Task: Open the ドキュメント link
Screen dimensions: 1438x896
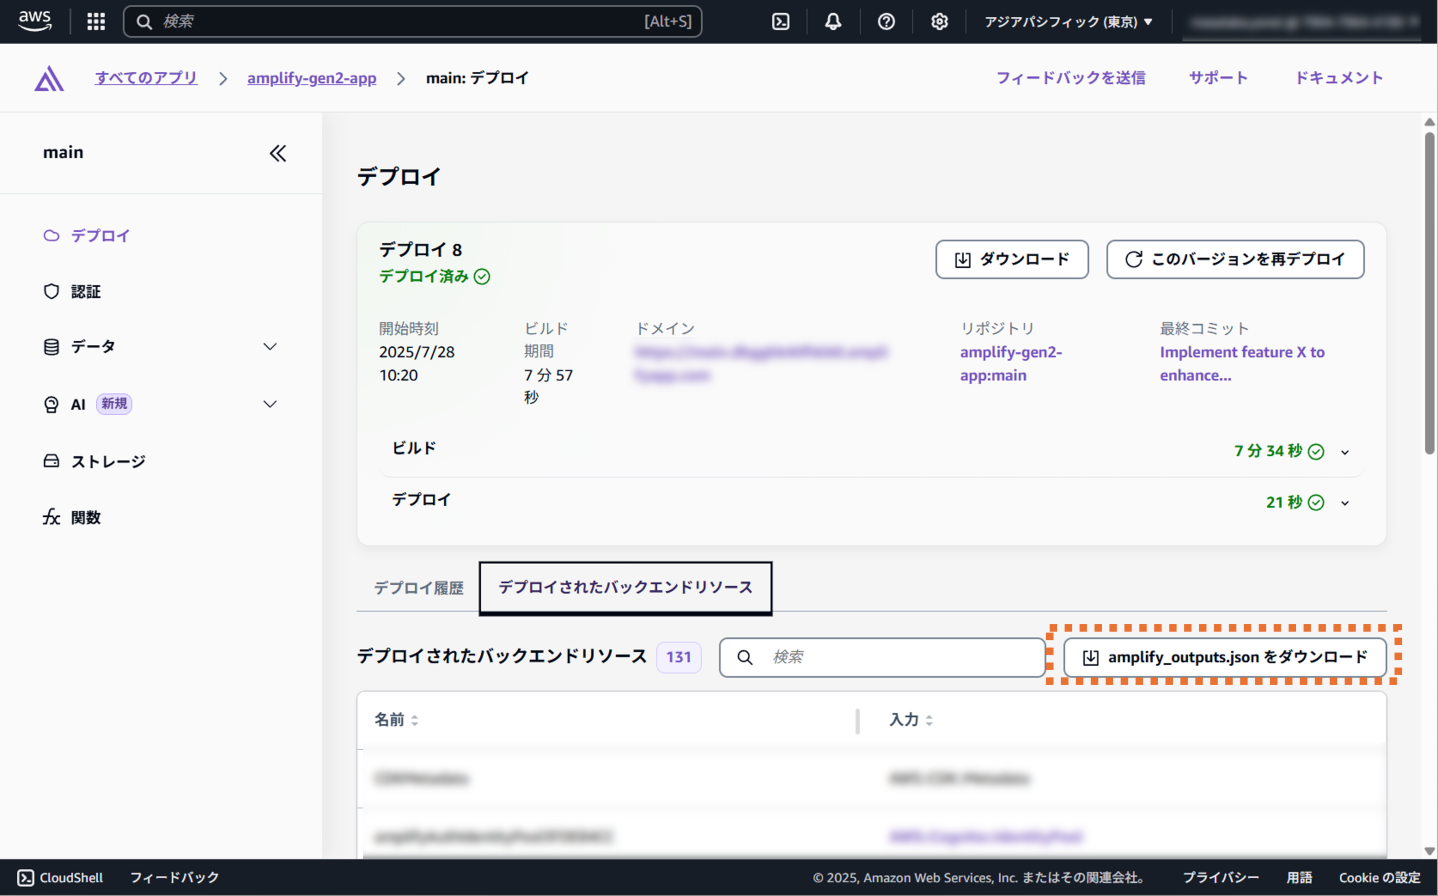Action: [x=1339, y=78]
